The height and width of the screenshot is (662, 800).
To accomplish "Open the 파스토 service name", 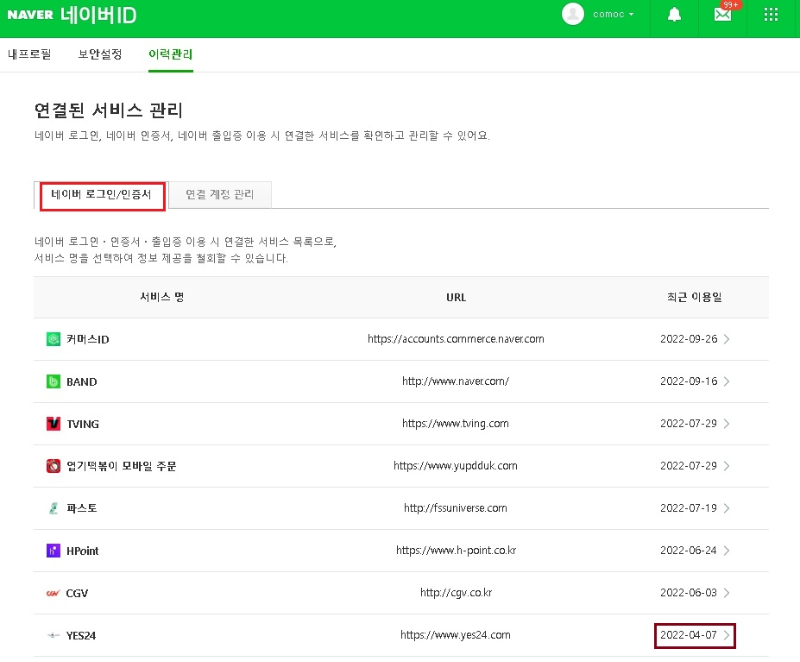I will tap(82, 508).
